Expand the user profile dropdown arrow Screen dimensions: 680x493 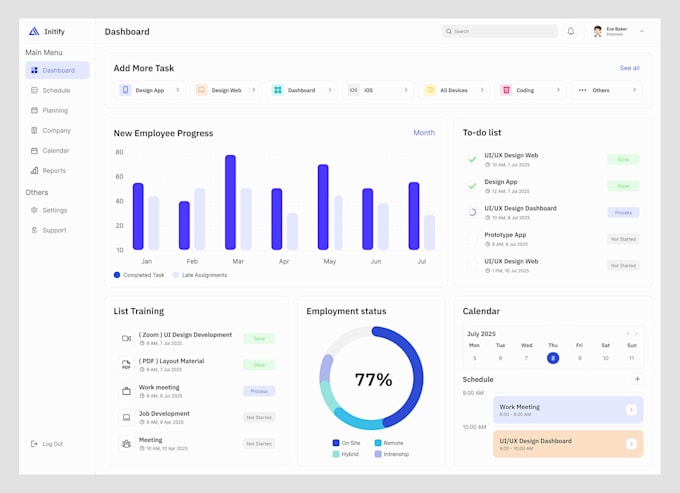tap(642, 31)
